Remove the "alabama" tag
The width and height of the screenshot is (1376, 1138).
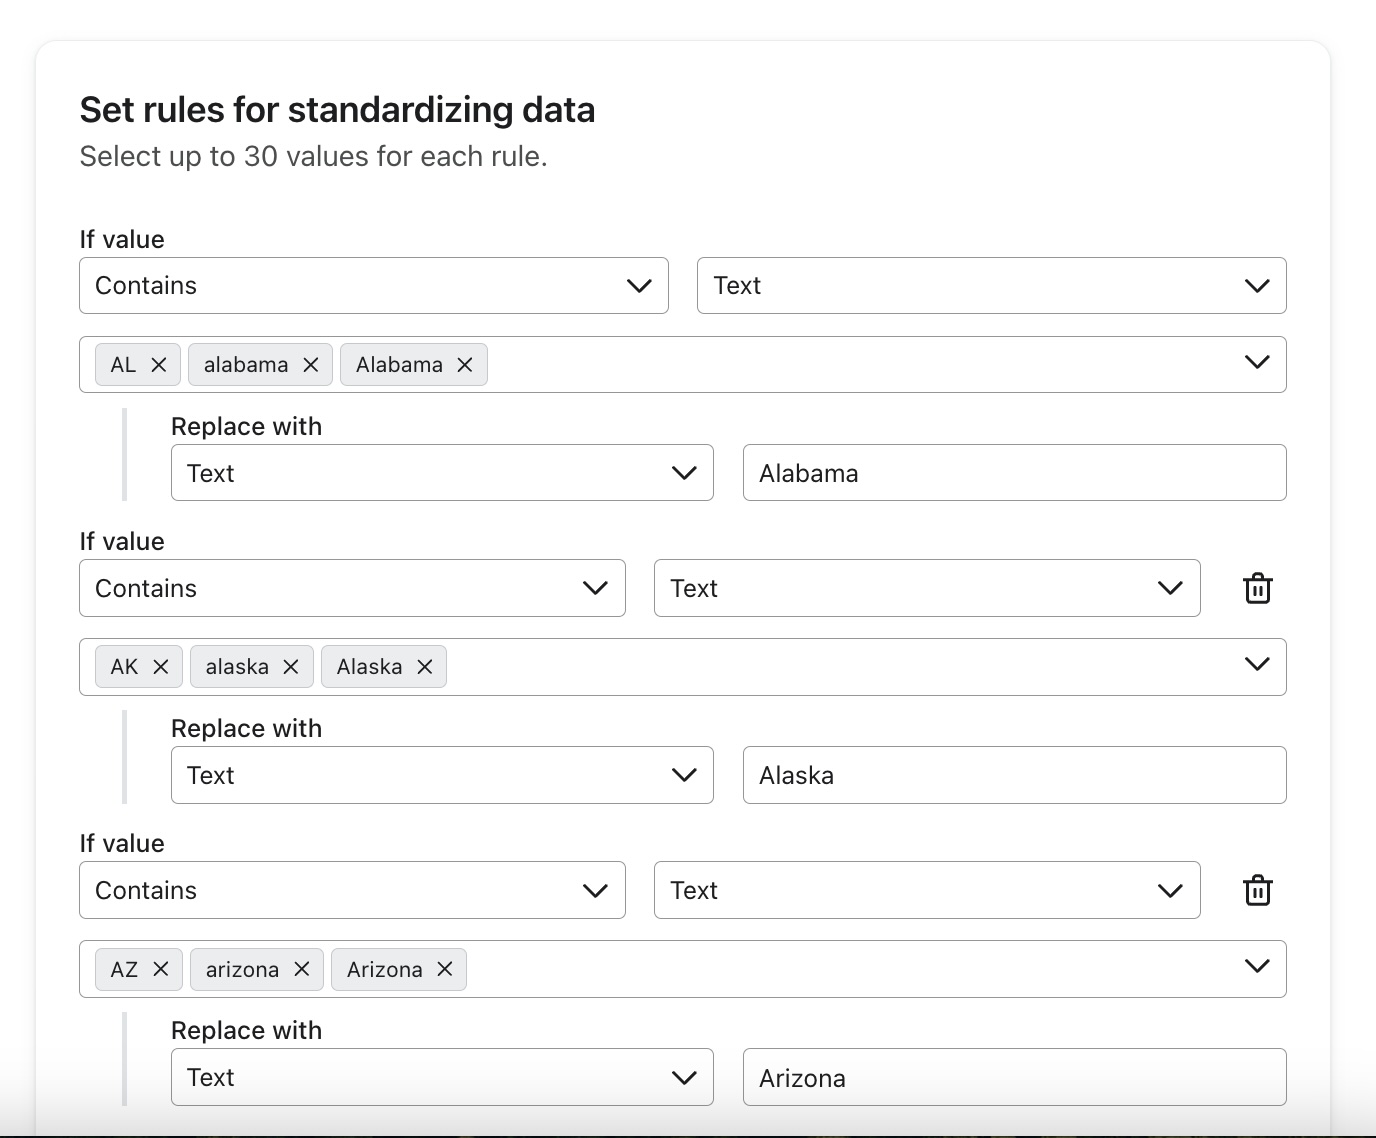311,364
